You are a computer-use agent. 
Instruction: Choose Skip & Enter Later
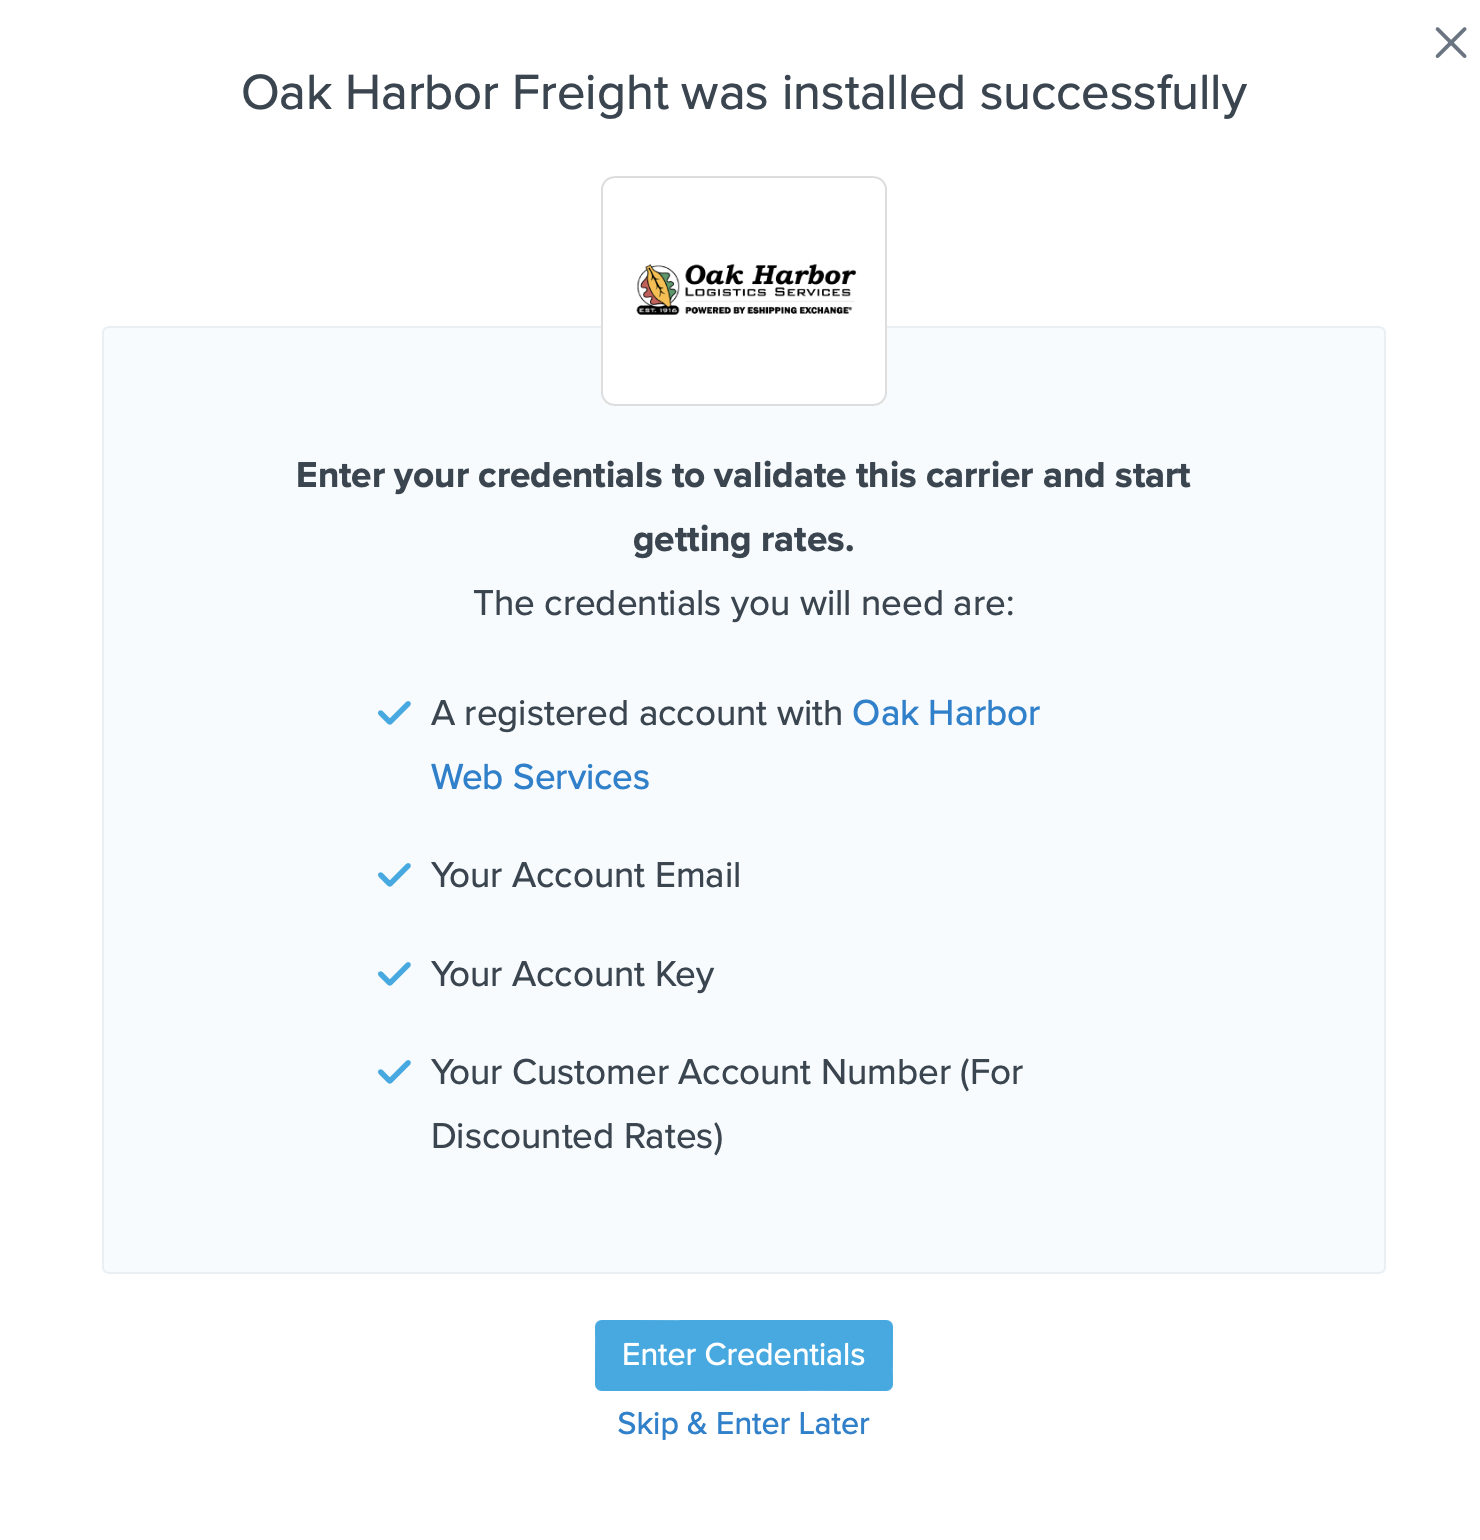pyautogui.click(x=743, y=1423)
